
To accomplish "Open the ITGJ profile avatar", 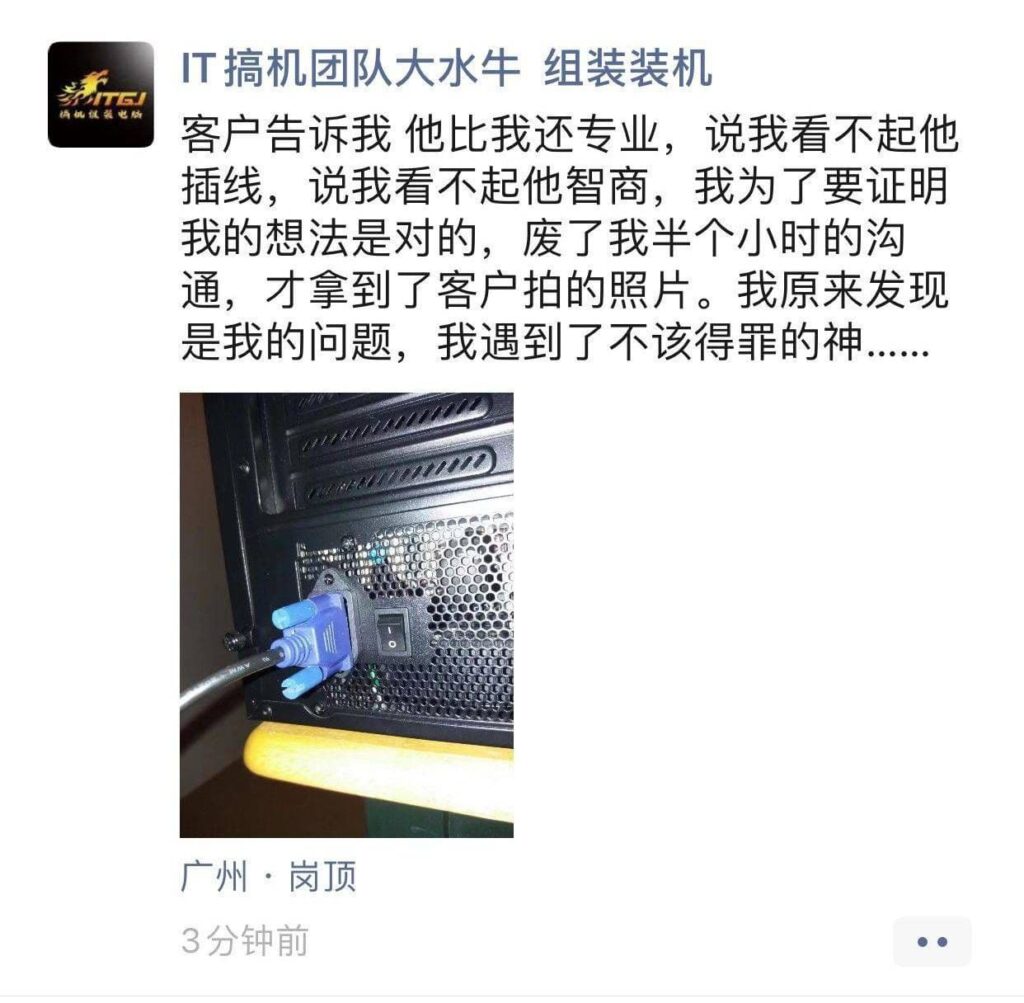I will click(101, 94).
